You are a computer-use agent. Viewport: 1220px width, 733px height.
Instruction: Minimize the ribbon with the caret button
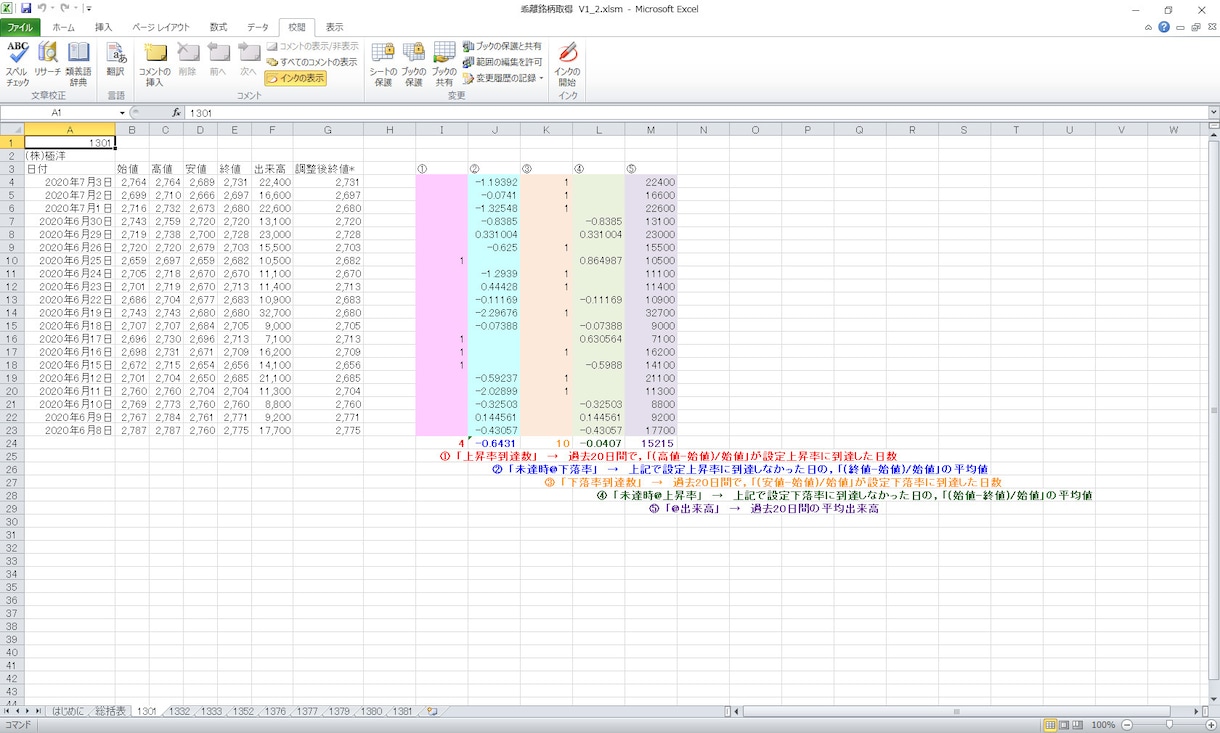[1150, 27]
